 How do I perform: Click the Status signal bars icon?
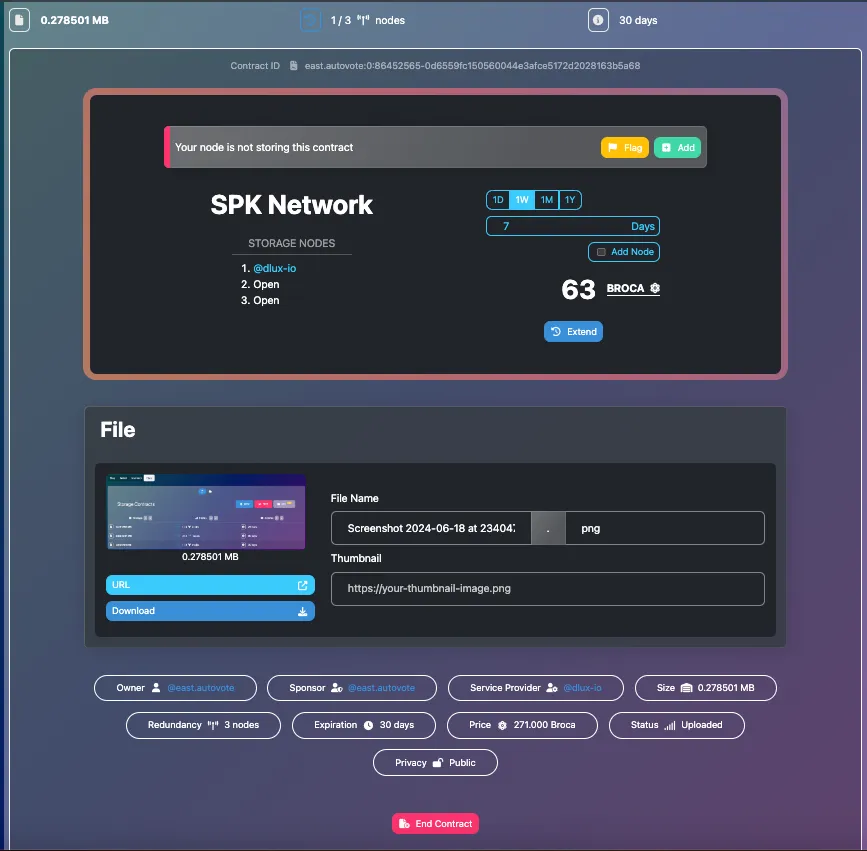670,725
